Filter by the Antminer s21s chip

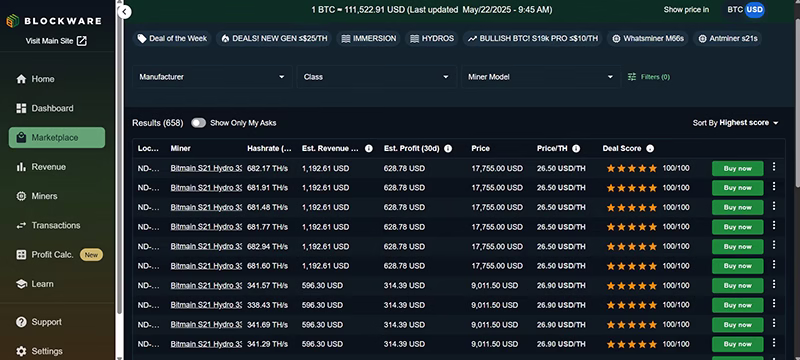click(x=728, y=38)
